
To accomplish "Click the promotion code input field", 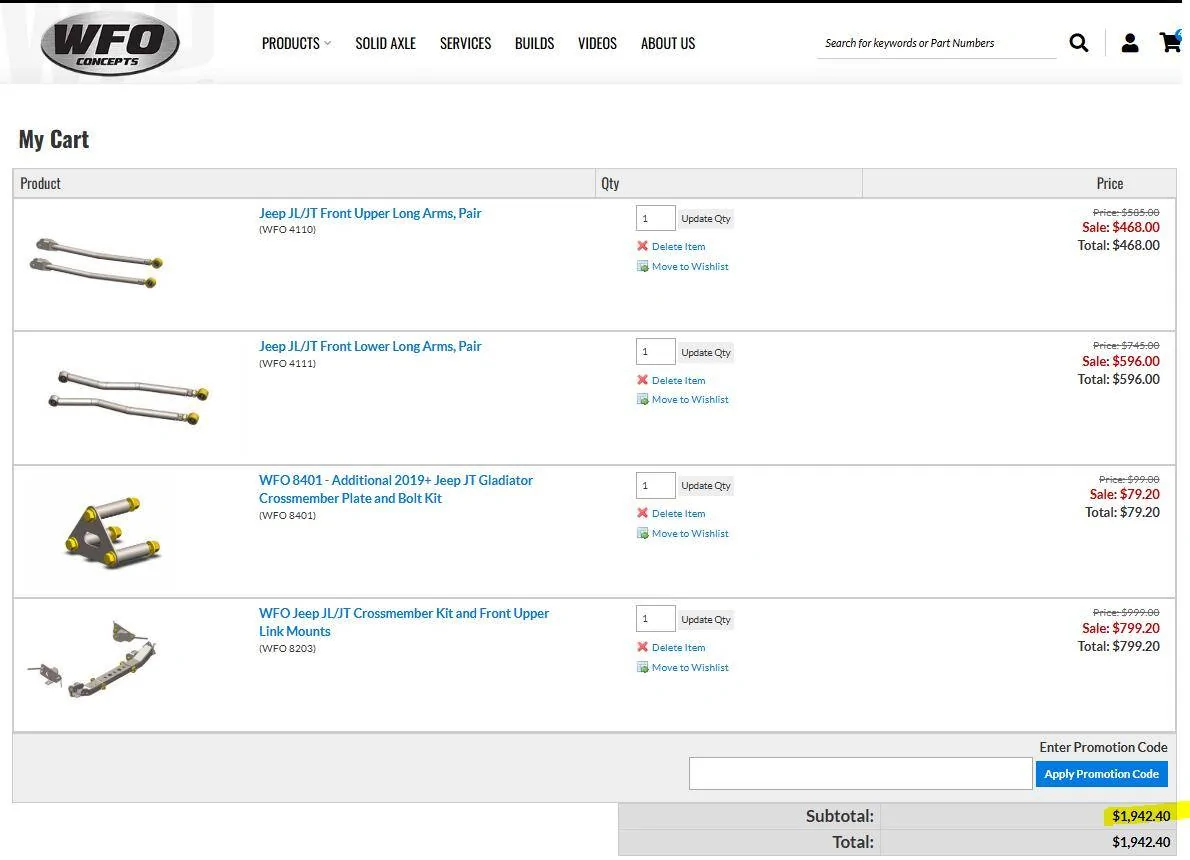I will tap(861, 773).
